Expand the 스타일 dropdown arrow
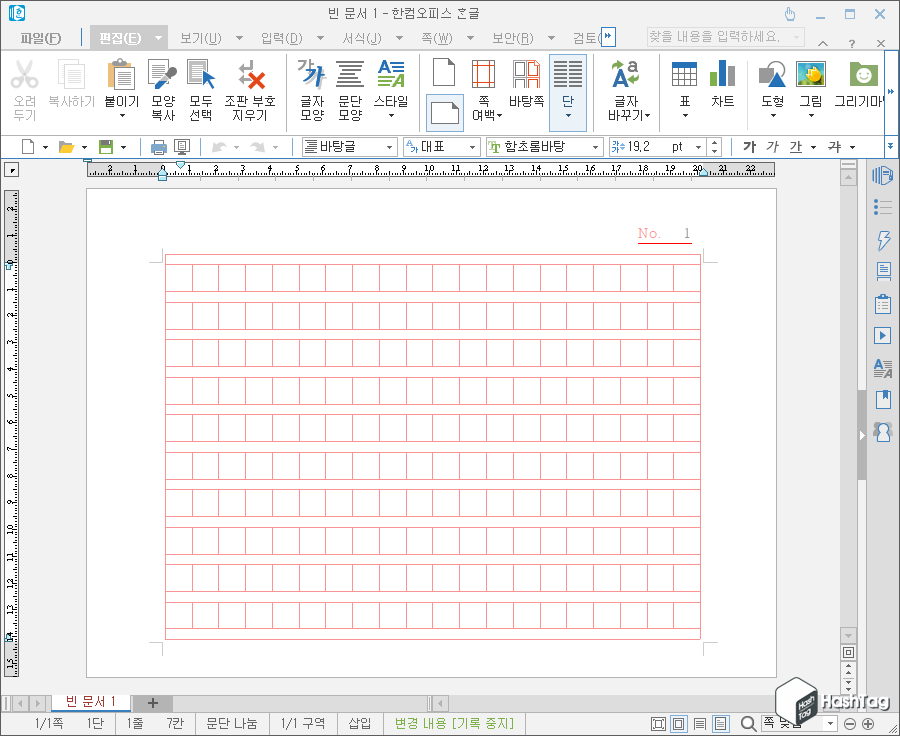 (391, 117)
